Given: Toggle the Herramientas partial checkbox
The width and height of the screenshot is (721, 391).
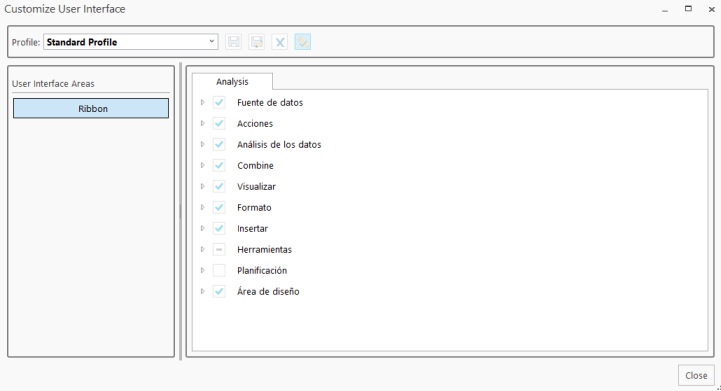Looking at the screenshot, I should [219, 250].
